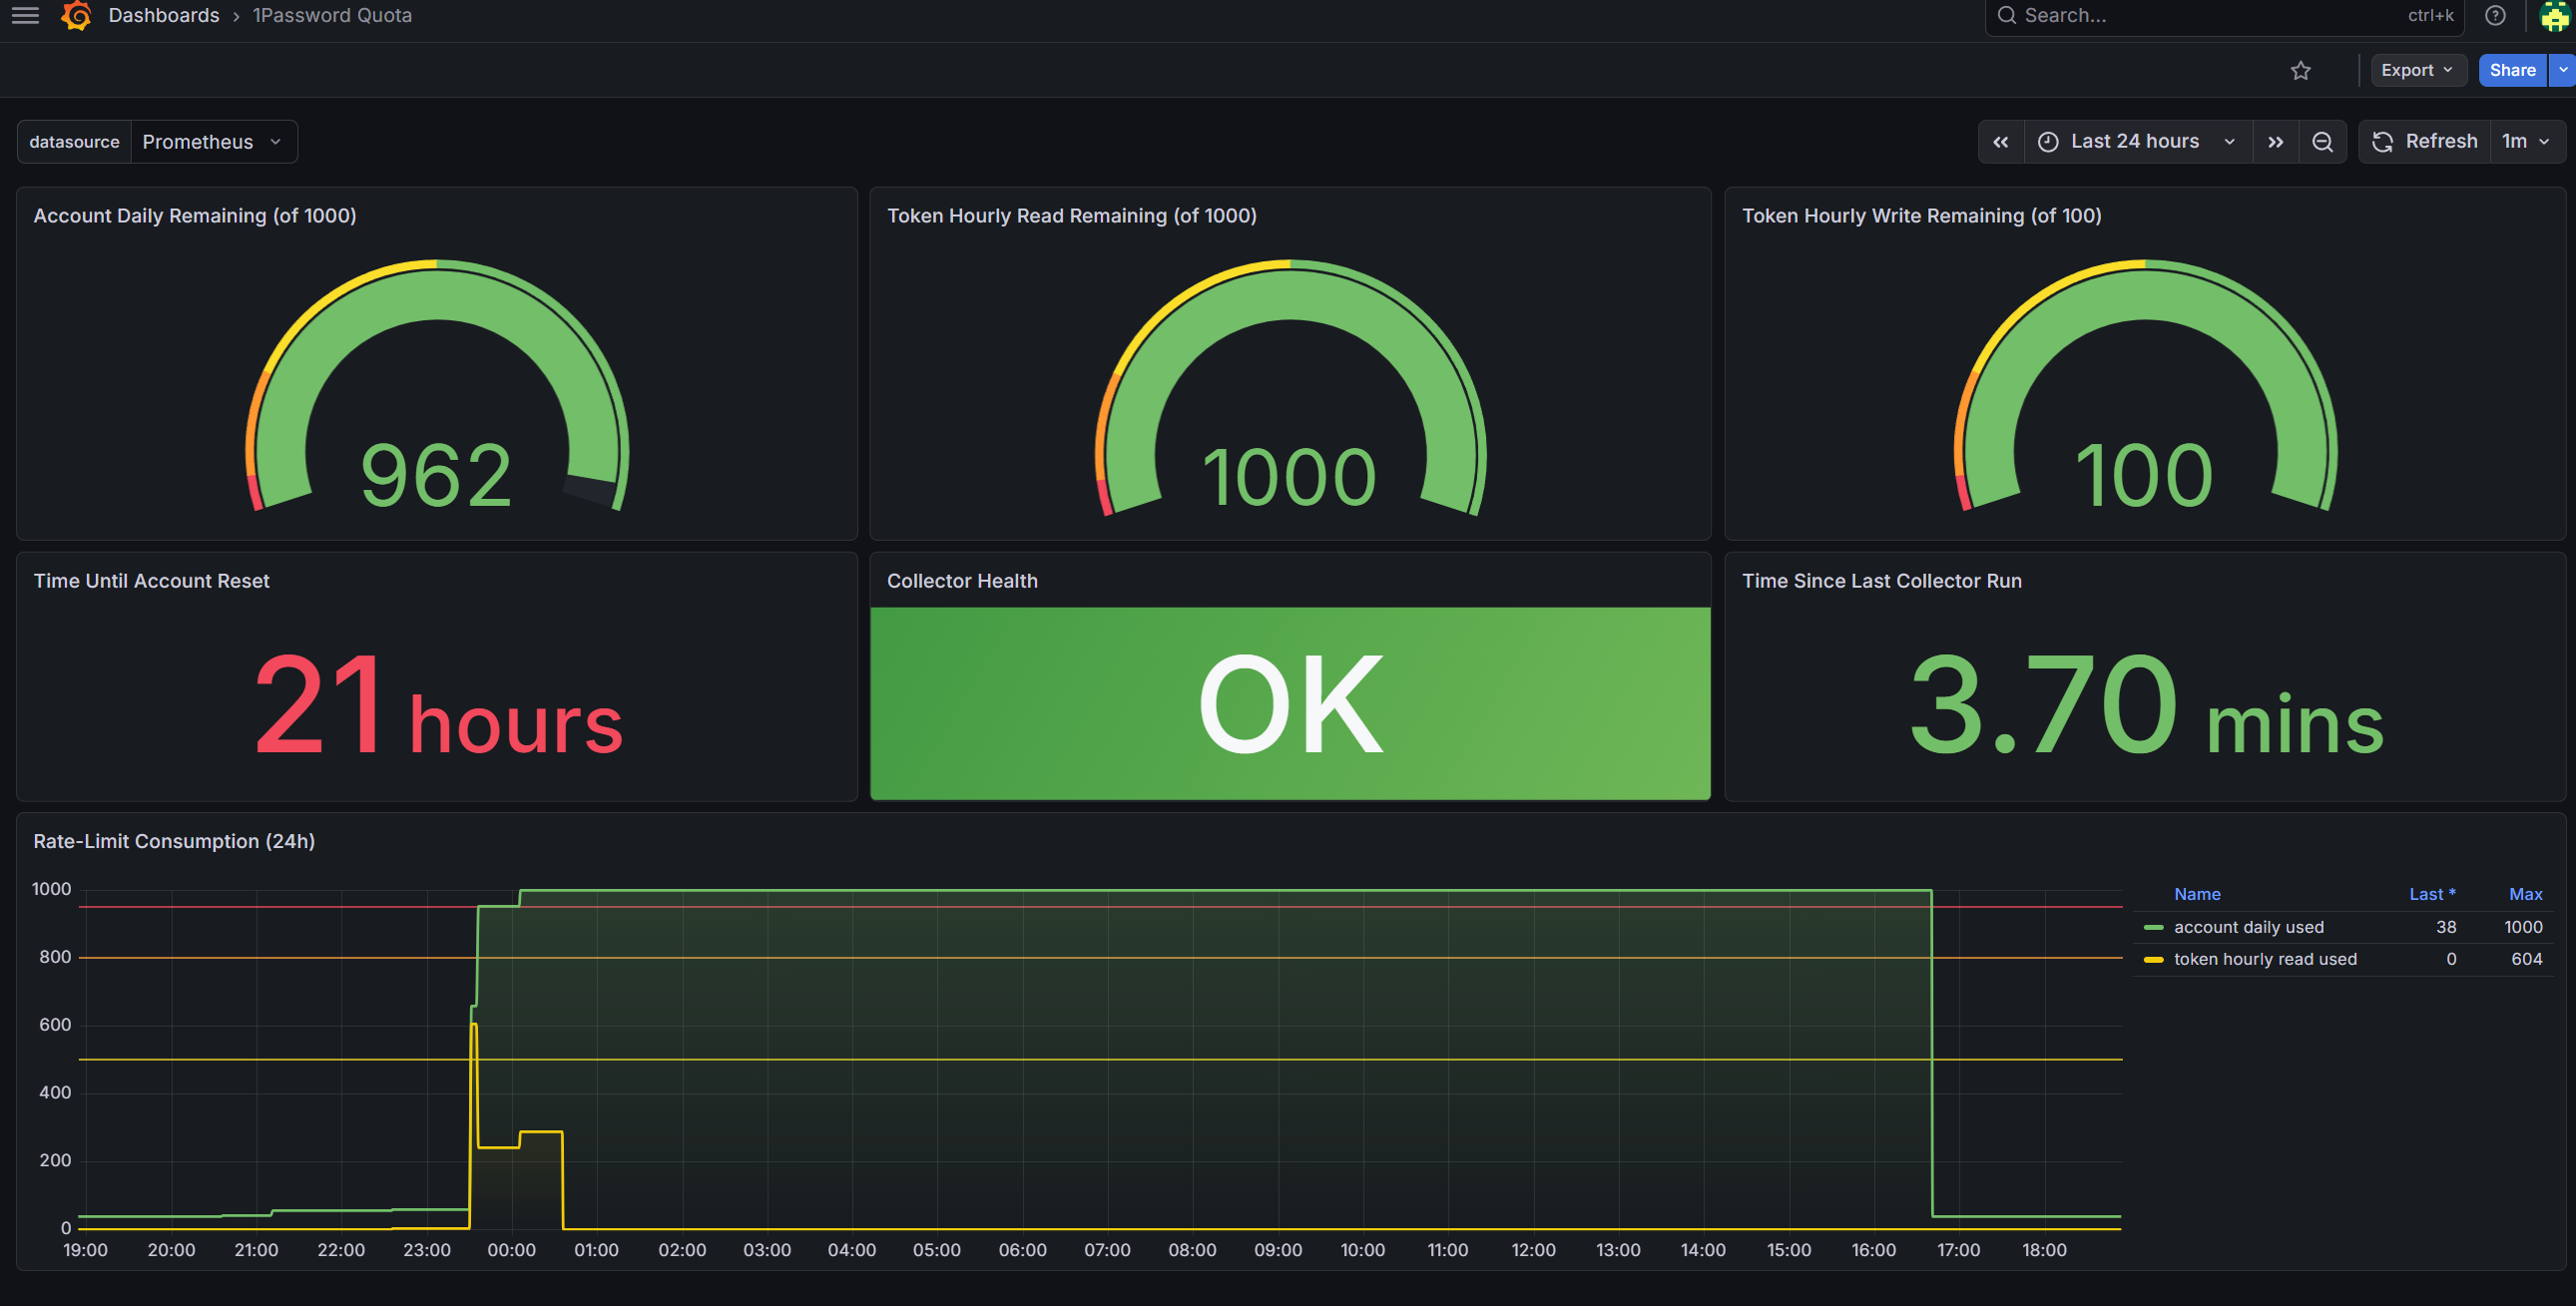Click the 100 gauge value
The image size is (2576, 1306).
pos(2144,475)
